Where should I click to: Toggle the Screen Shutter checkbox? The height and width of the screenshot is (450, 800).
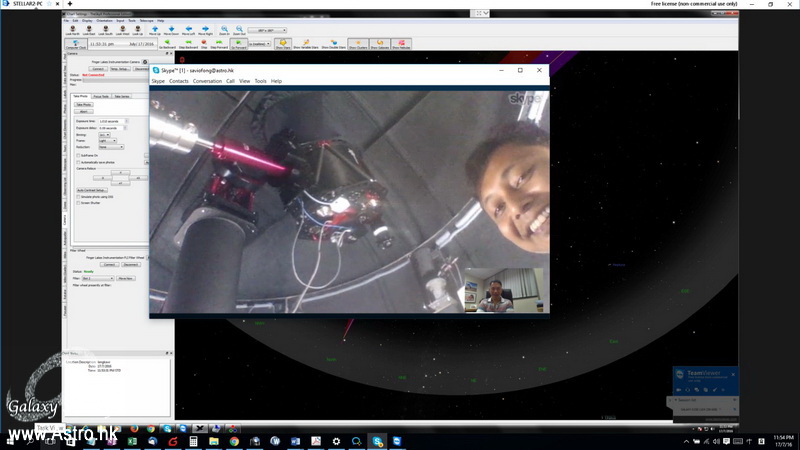pos(78,203)
